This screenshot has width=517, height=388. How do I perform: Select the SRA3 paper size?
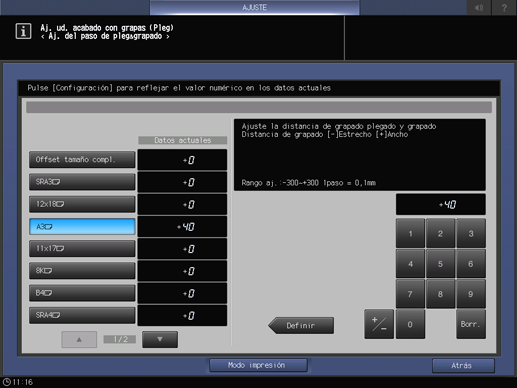[x=82, y=182]
